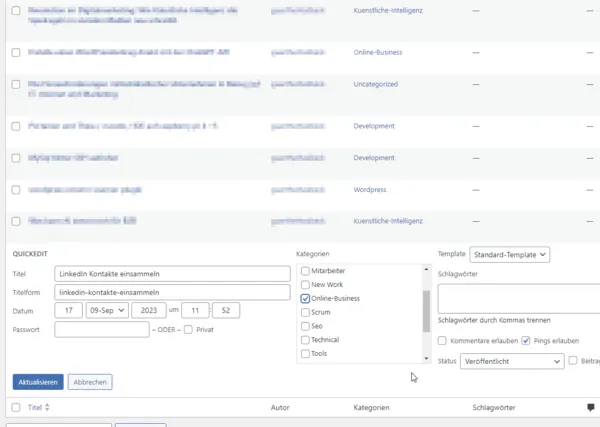This screenshot has height=427, width=600.
Task: Click the Titel column sort link
Action: pos(35,407)
